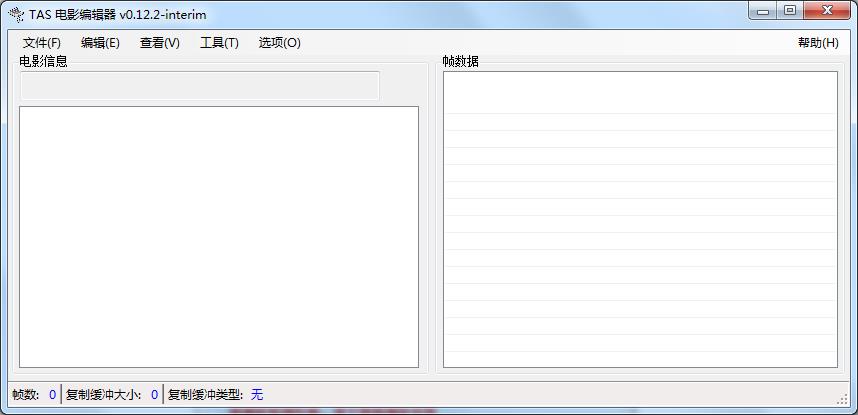The image size is (858, 415).
Task: Expand the 查看(V) menu
Action: (x=160, y=42)
